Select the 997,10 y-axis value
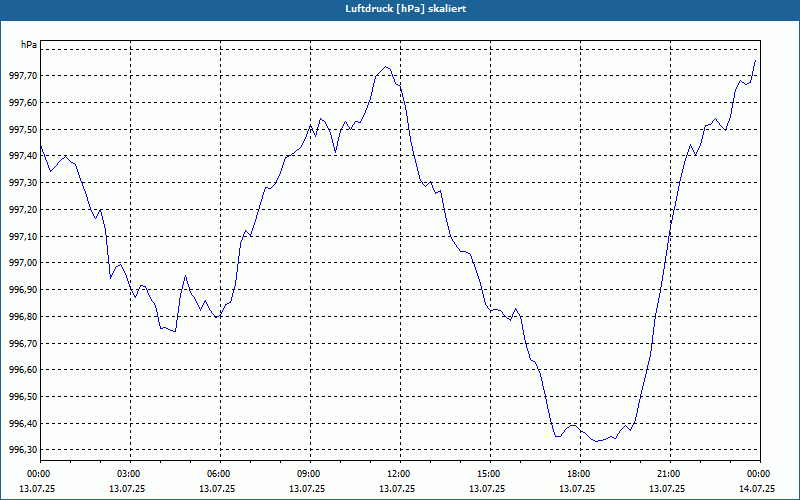 click(x=23, y=236)
